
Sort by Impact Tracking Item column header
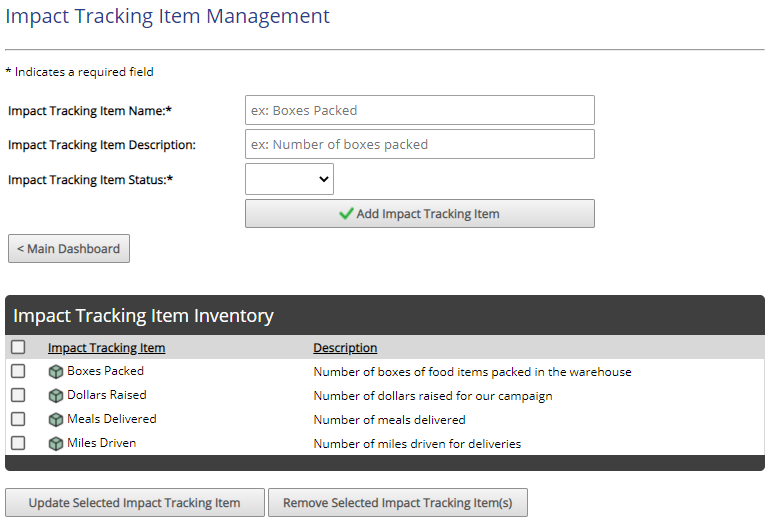[x=106, y=348]
